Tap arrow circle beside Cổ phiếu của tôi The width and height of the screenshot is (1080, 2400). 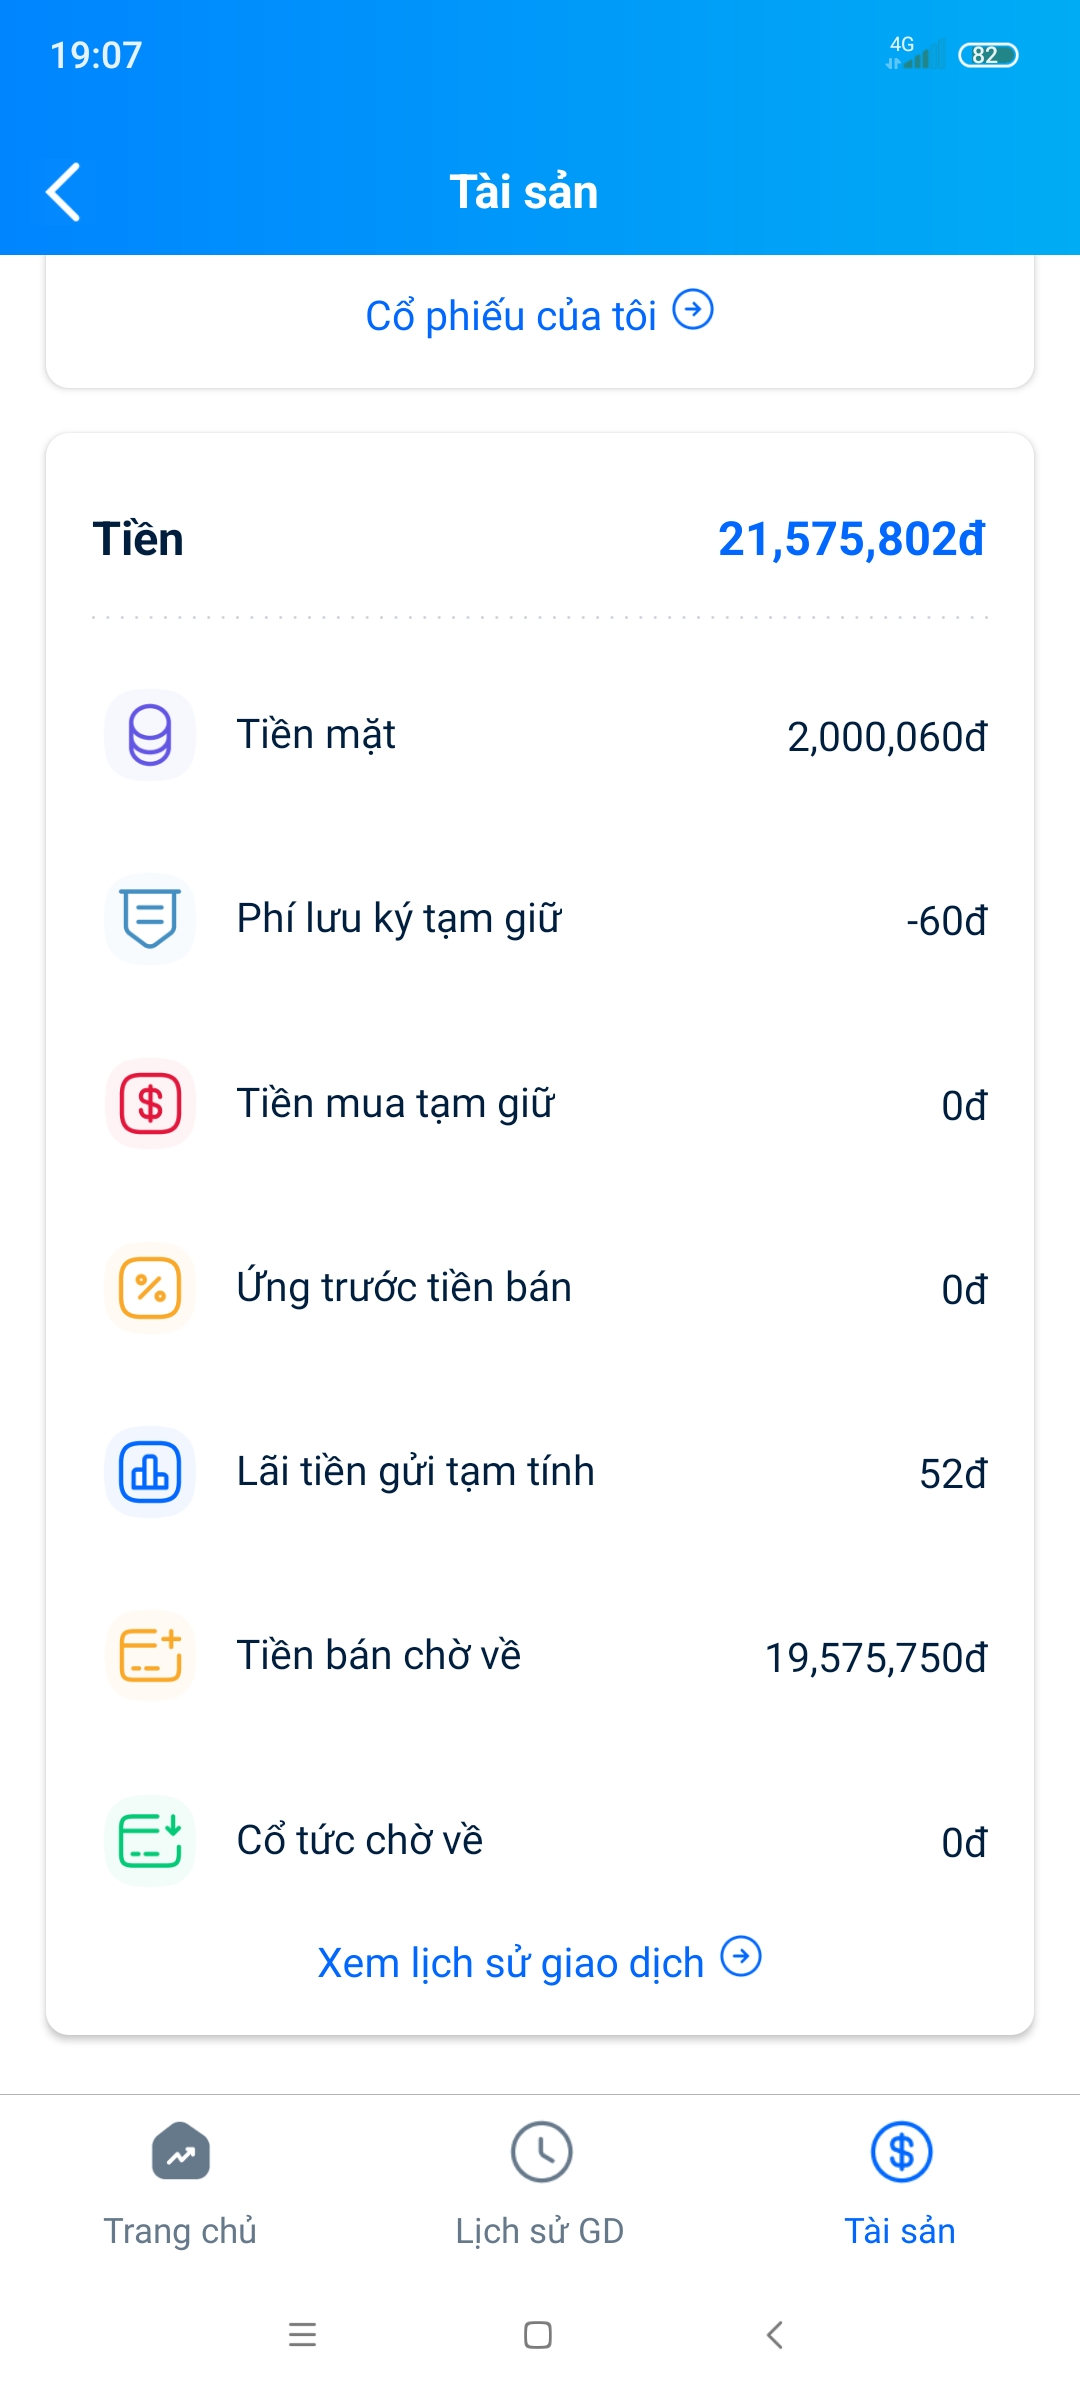click(x=693, y=309)
